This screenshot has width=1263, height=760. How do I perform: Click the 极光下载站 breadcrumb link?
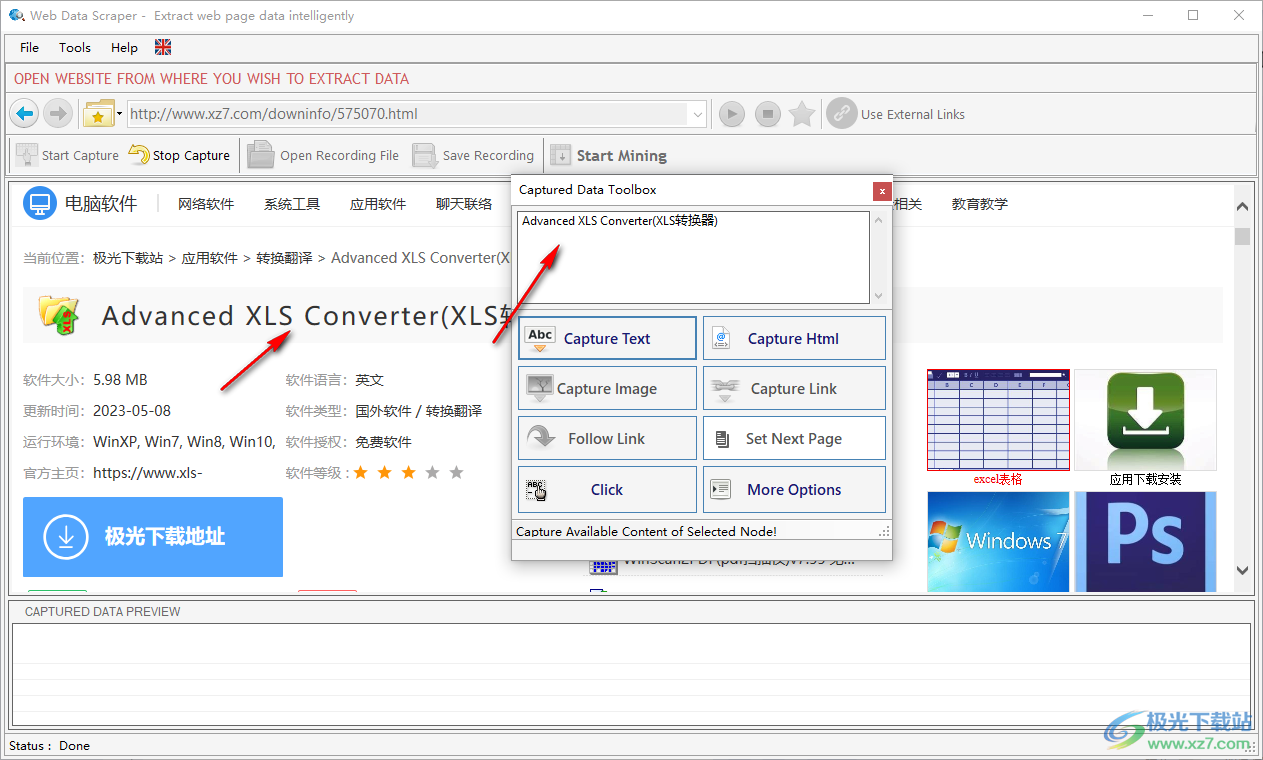coord(128,258)
